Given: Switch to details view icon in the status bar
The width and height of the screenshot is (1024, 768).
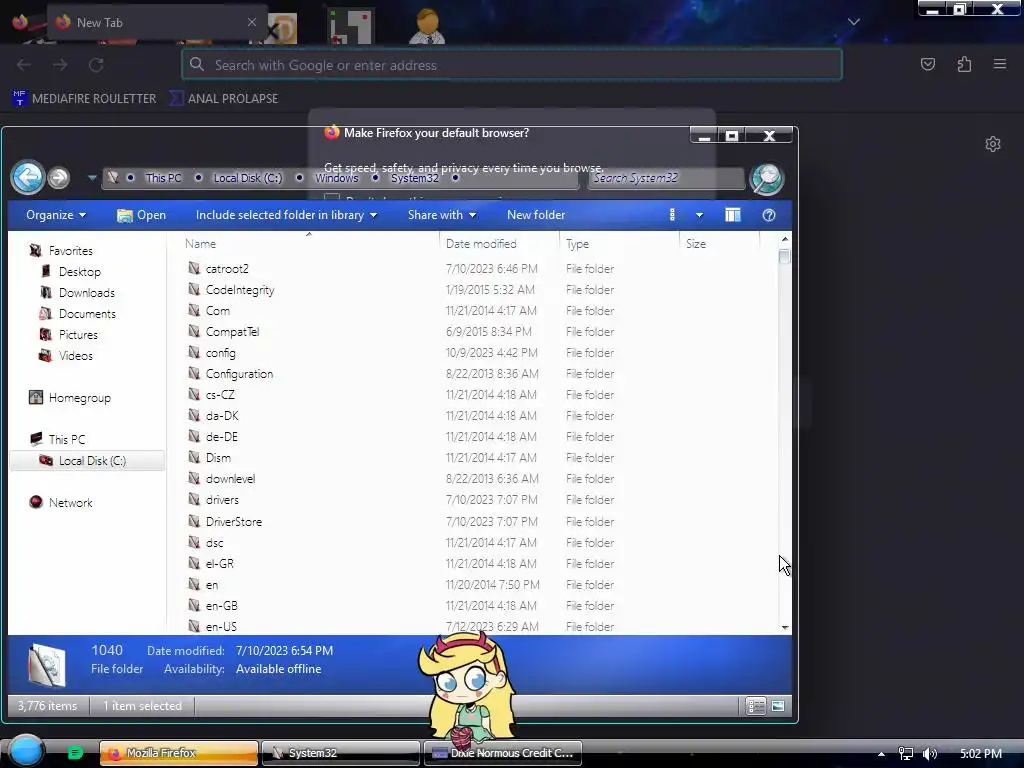Looking at the screenshot, I should (756, 706).
